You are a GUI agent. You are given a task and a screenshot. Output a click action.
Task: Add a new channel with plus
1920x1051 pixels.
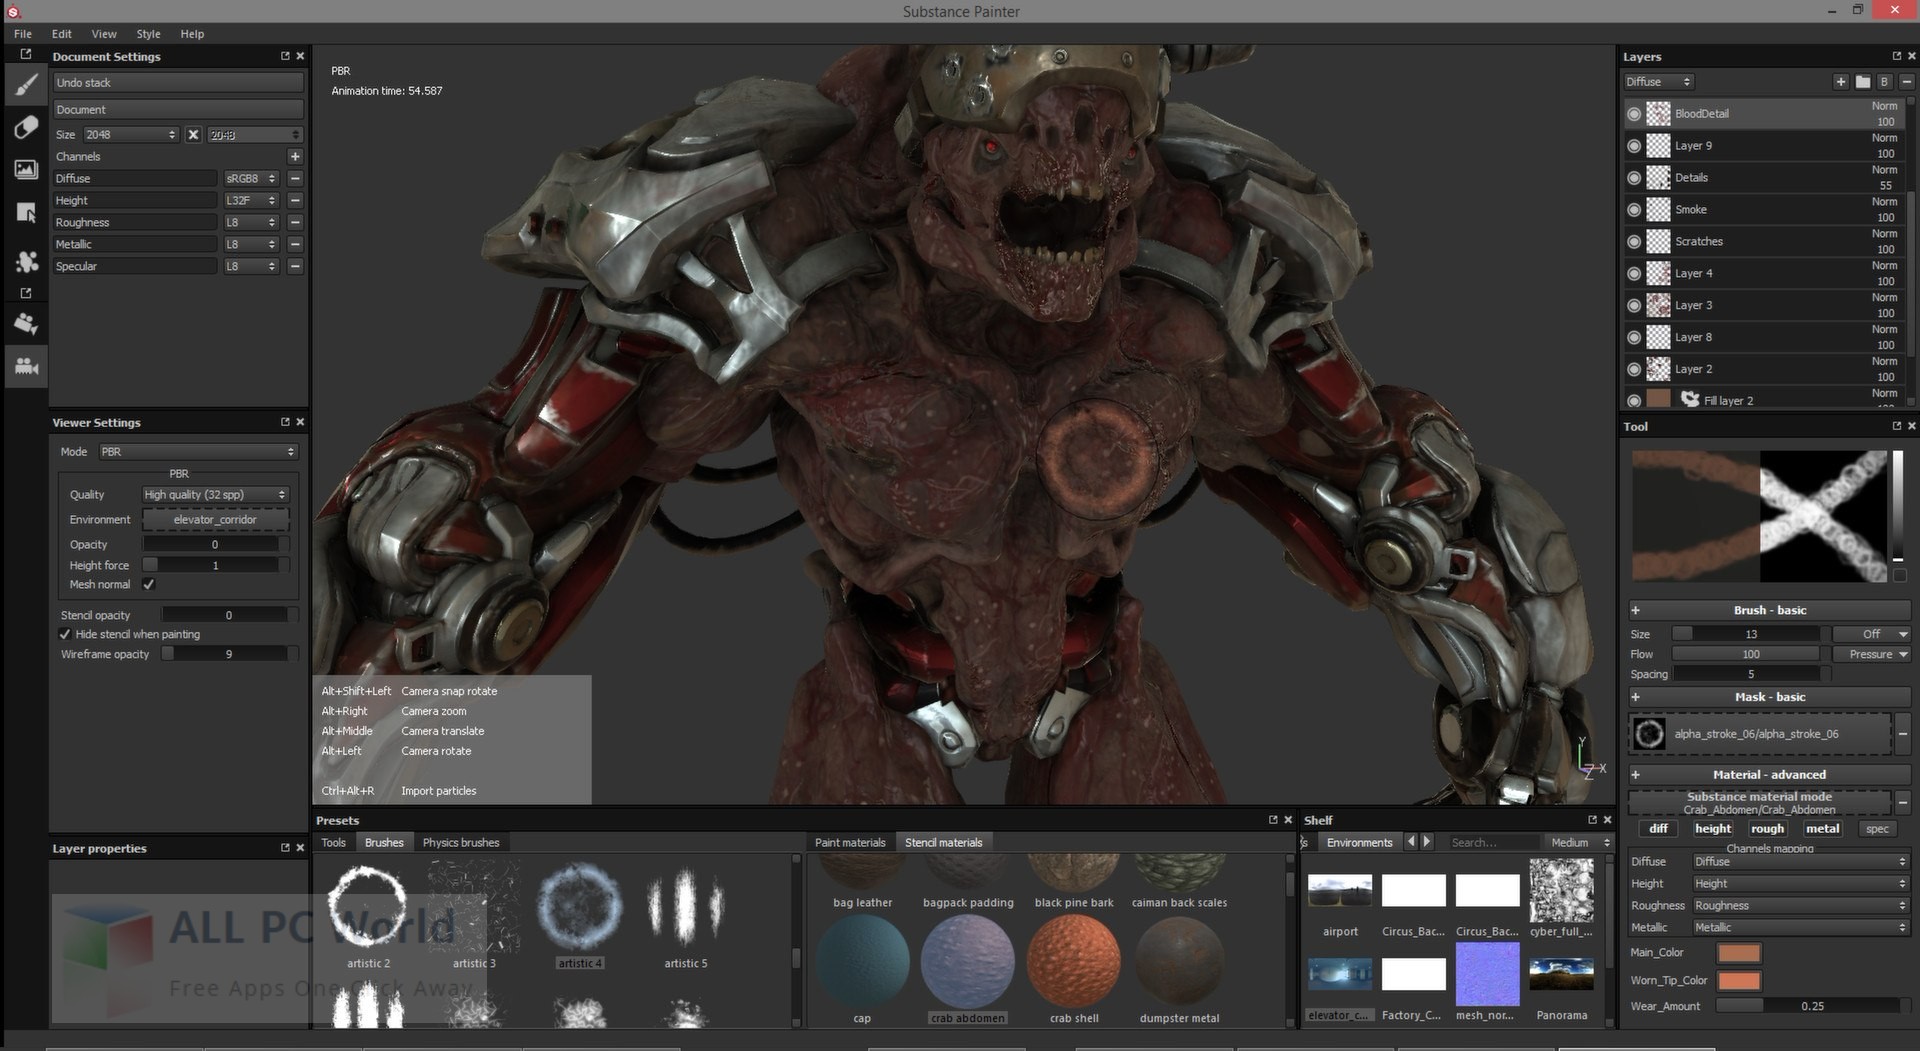click(295, 157)
